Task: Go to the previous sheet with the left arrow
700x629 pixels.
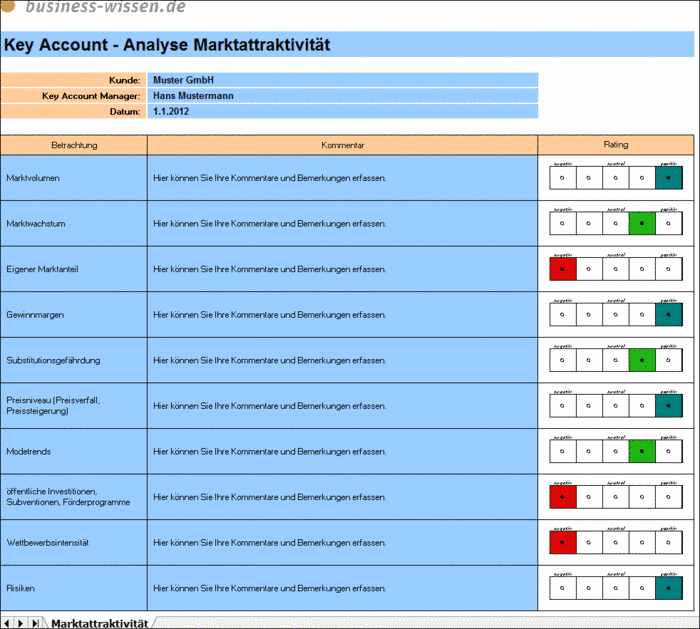Action: click(x=6, y=623)
